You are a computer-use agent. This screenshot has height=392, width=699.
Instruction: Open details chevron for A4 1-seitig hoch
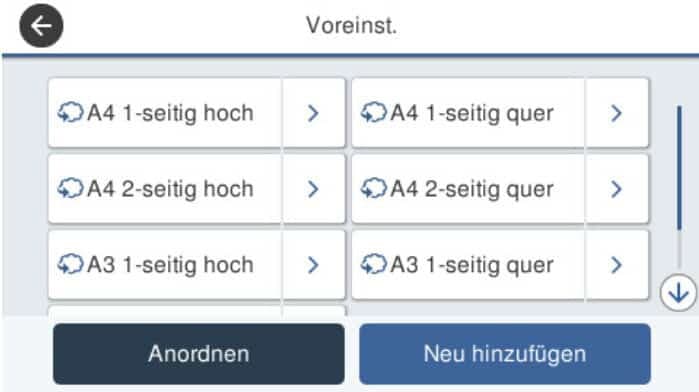pyautogui.click(x=313, y=113)
